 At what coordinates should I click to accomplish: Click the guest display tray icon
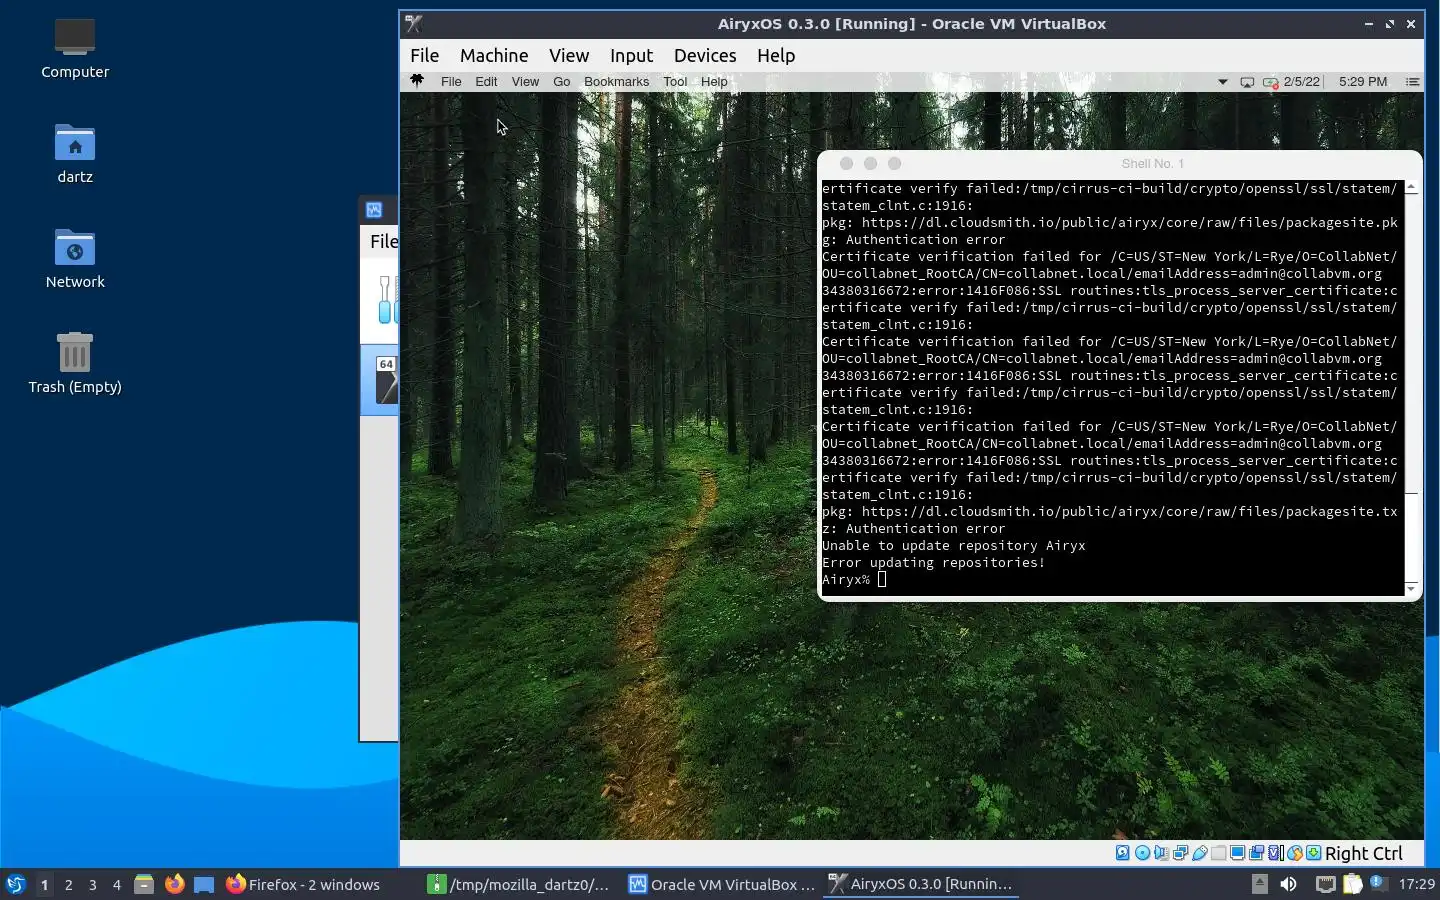click(1247, 82)
